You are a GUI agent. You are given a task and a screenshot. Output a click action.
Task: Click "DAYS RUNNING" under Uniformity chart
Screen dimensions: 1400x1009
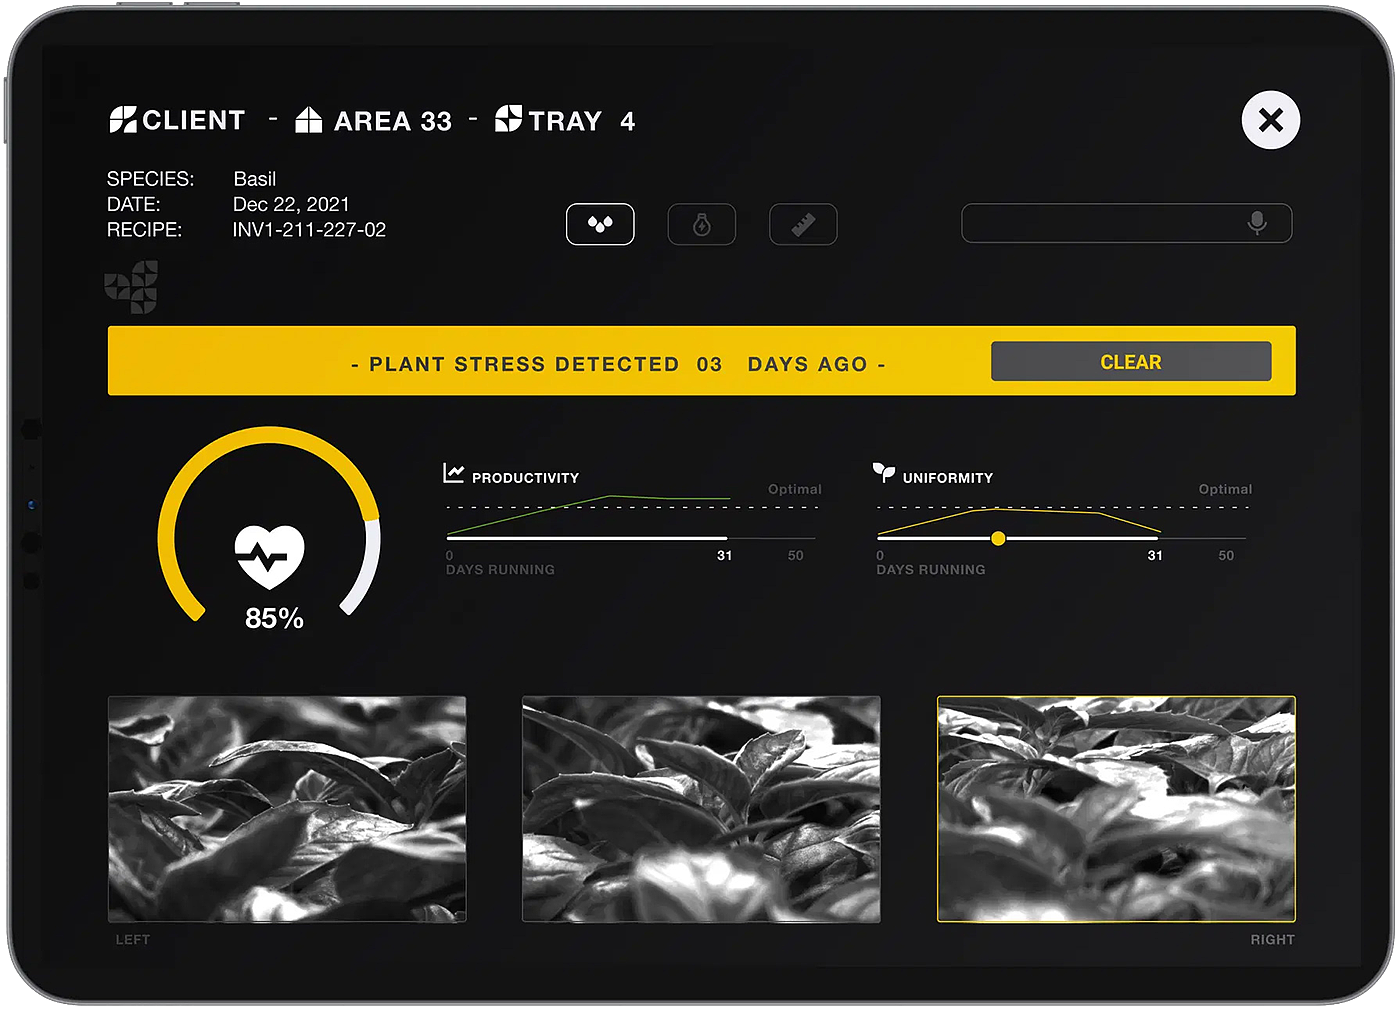(x=931, y=570)
